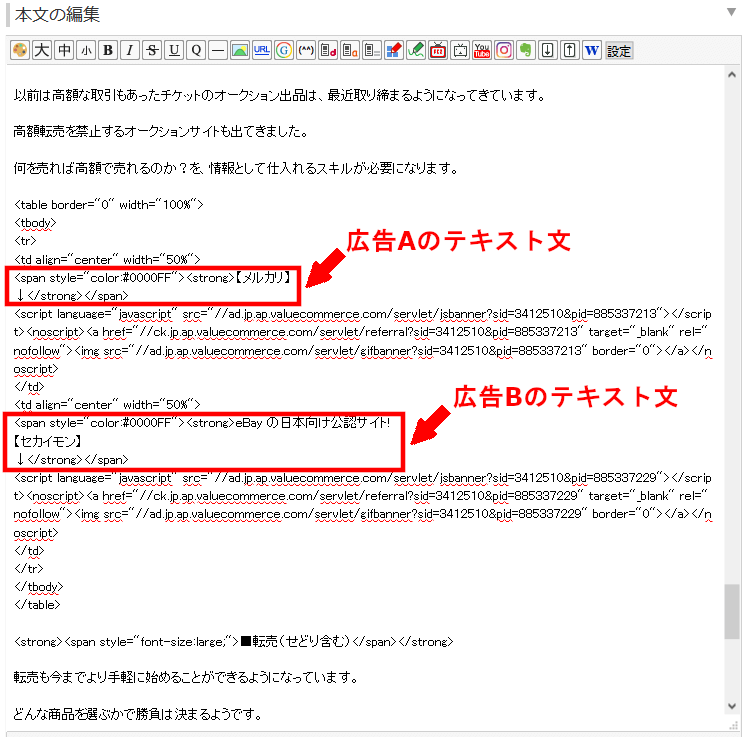747x737 pixels.
Task: Insert a blockquote with Q button
Action: tap(196, 50)
